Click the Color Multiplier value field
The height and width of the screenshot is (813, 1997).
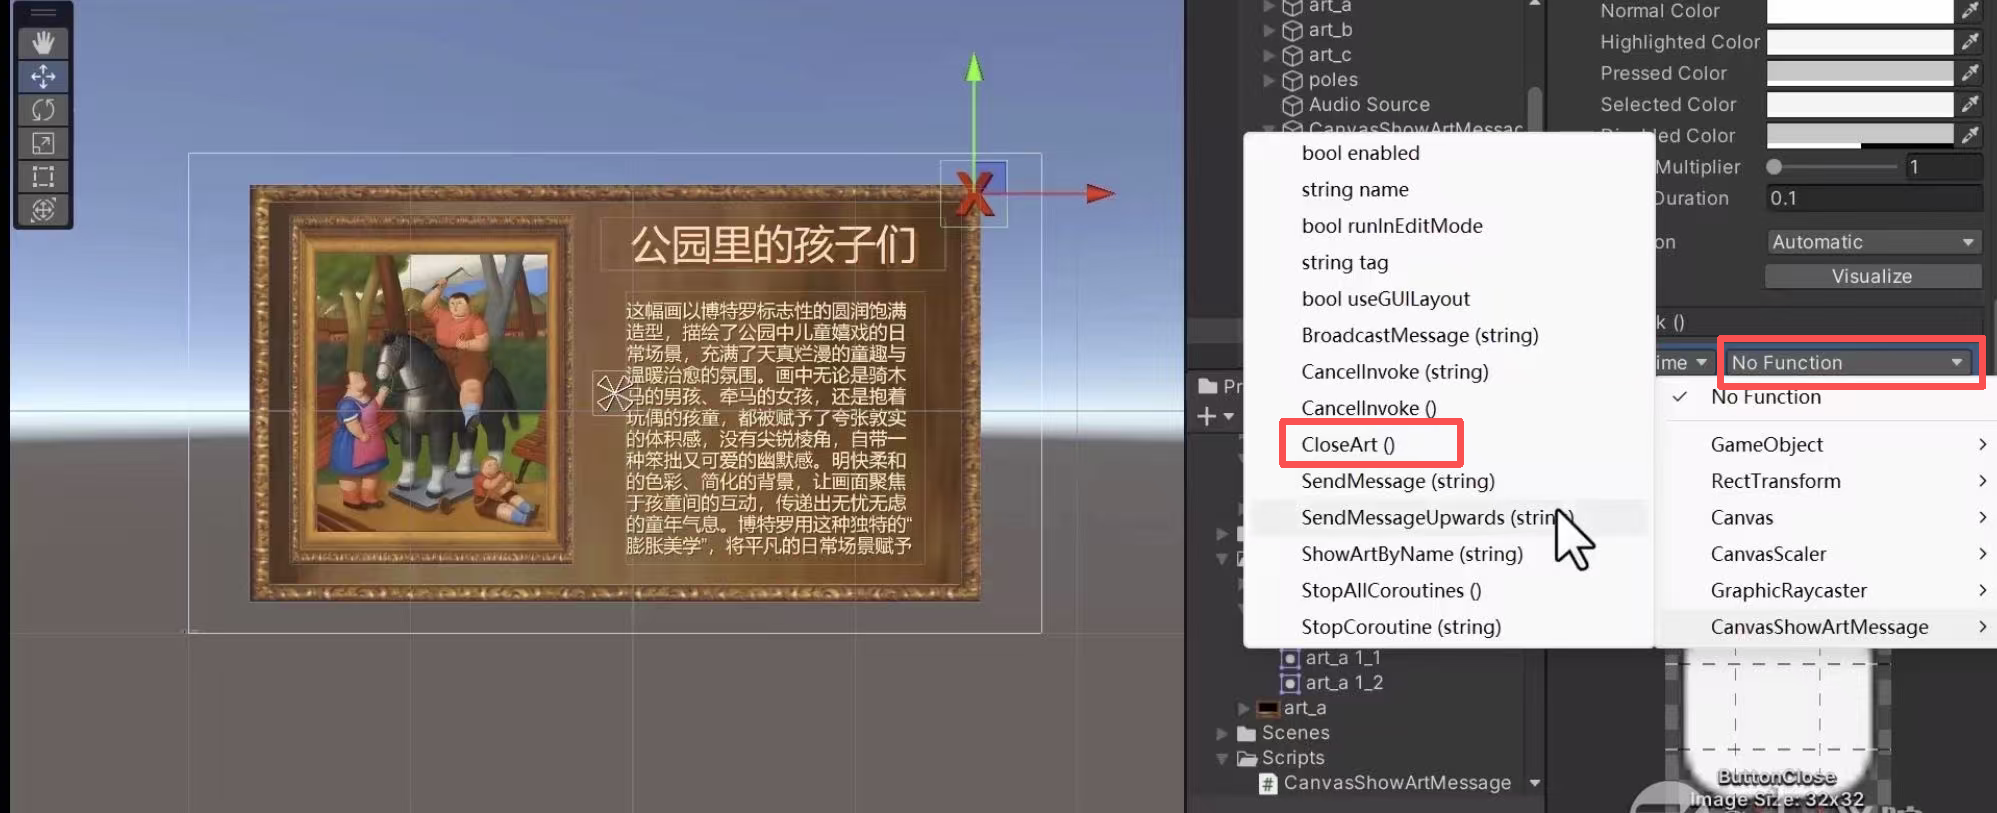[1943, 167]
